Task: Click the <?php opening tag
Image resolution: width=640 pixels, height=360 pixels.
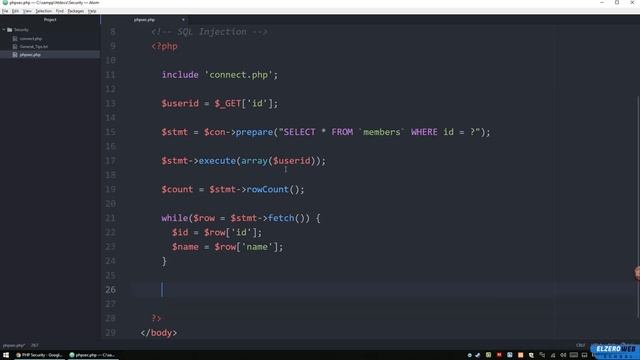Action: (164, 46)
